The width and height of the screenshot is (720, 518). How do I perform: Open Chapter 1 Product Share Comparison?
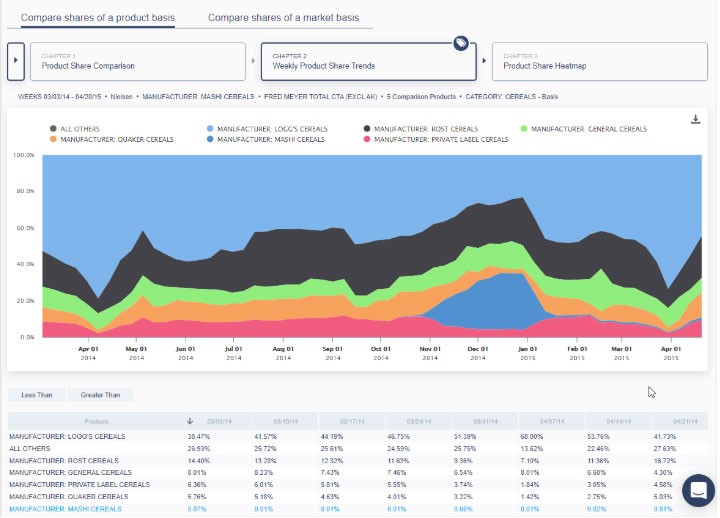coord(138,62)
